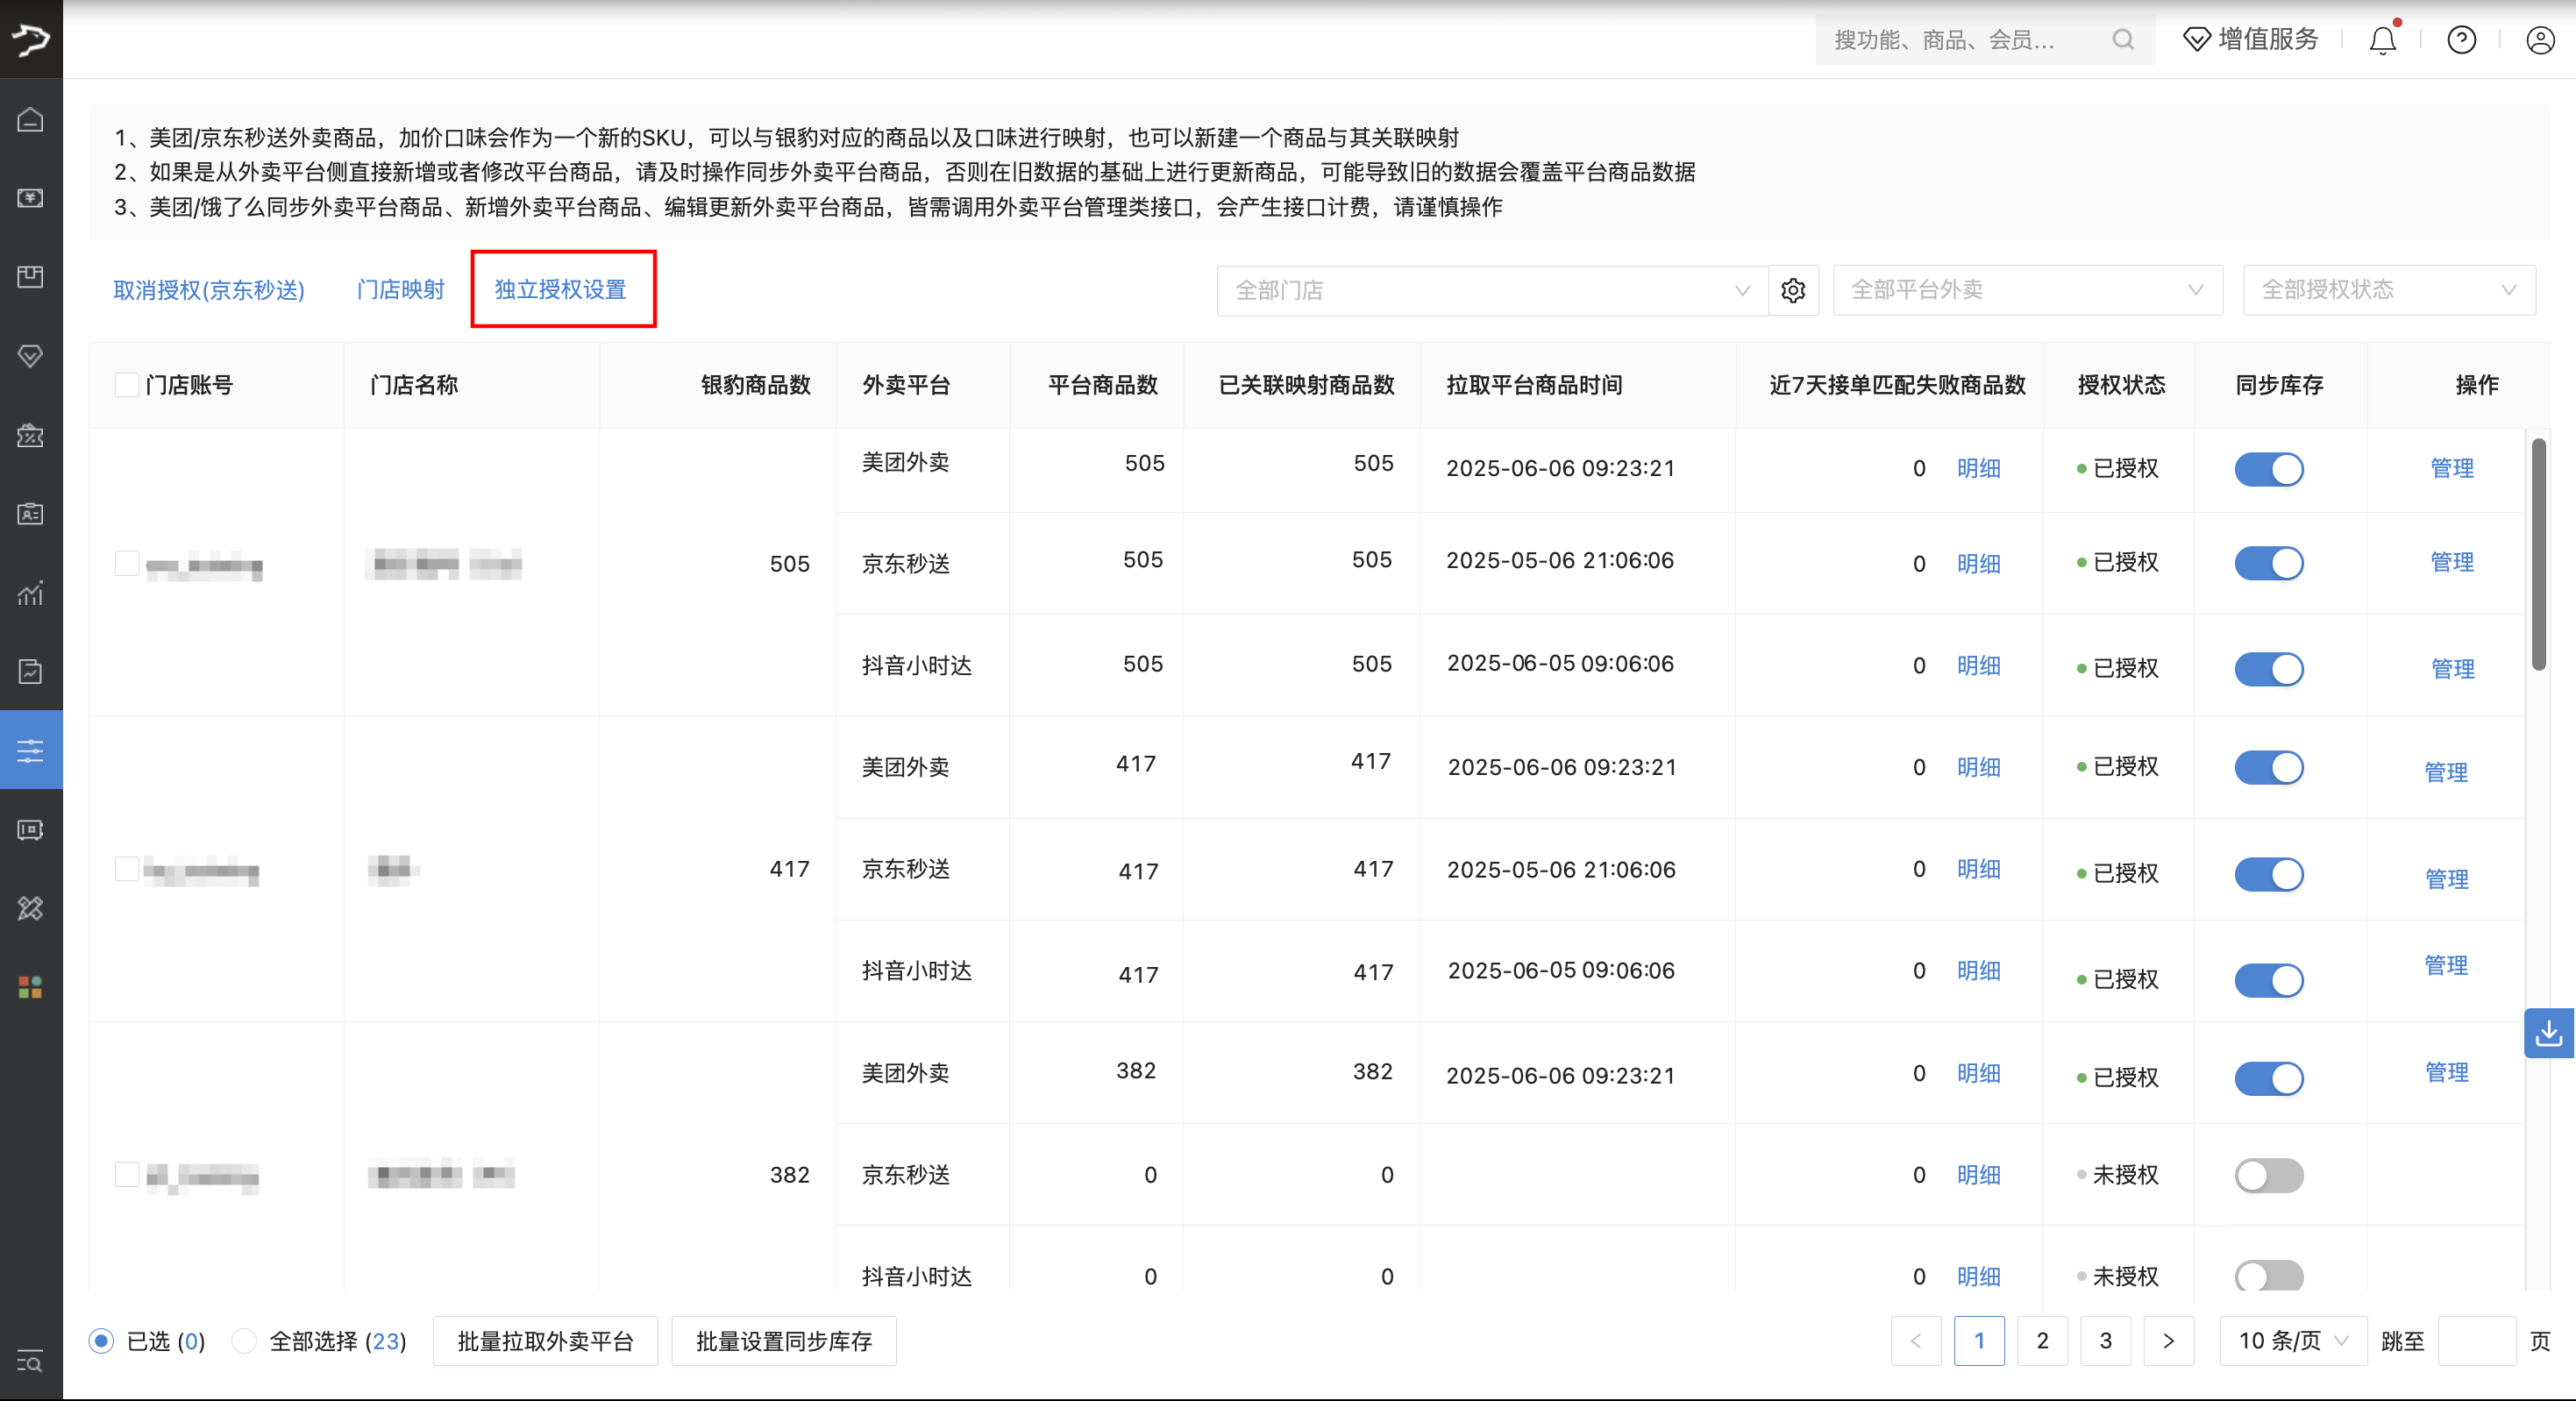Select the 全部选择 (23) radio button

tap(244, 1341)
